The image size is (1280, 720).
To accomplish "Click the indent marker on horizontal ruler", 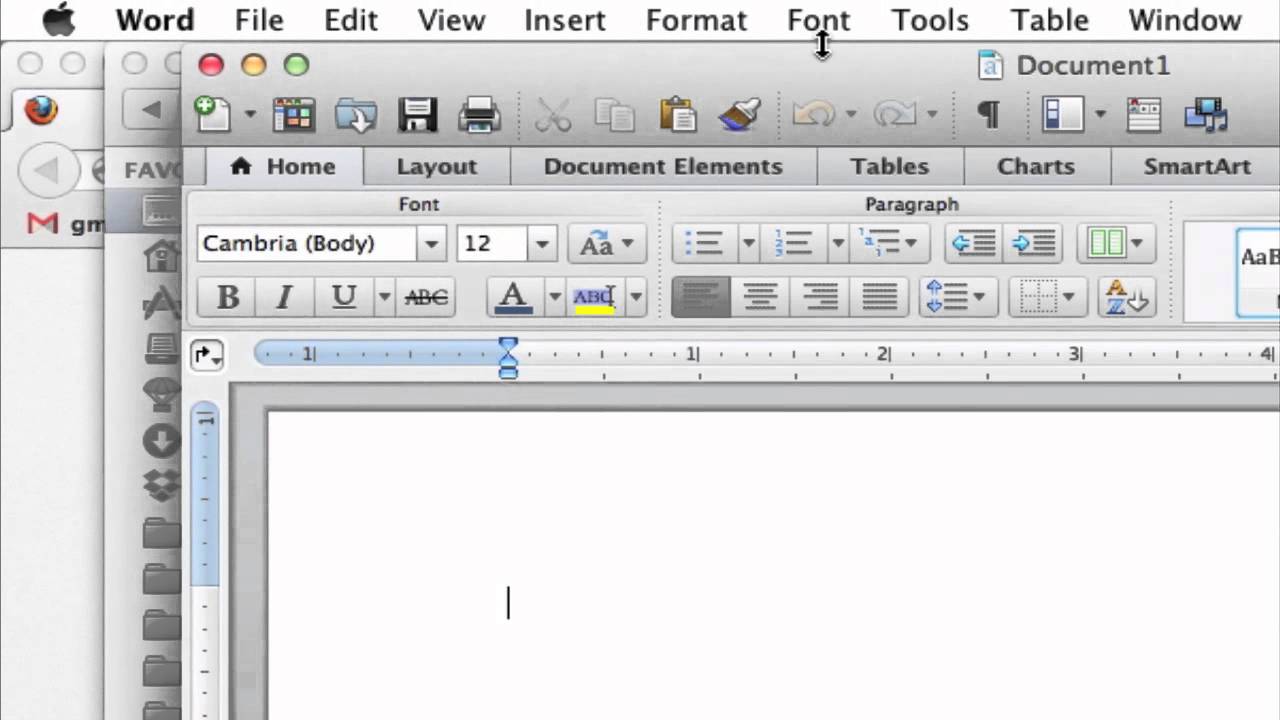I will coord(508,357).
